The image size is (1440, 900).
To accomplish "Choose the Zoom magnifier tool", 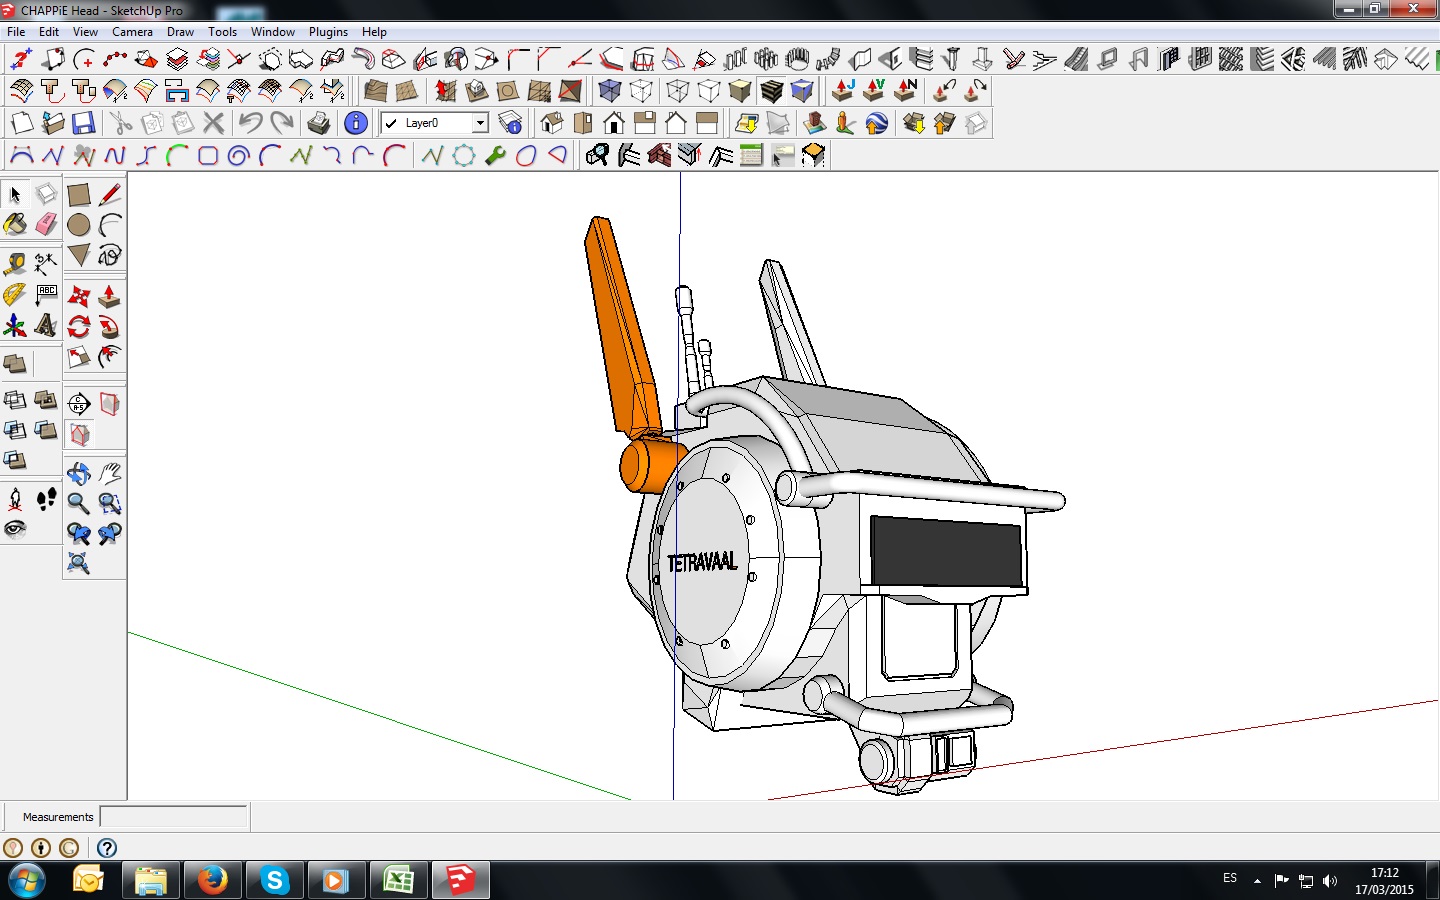I will pyautogui.click(x=79, y=503).
